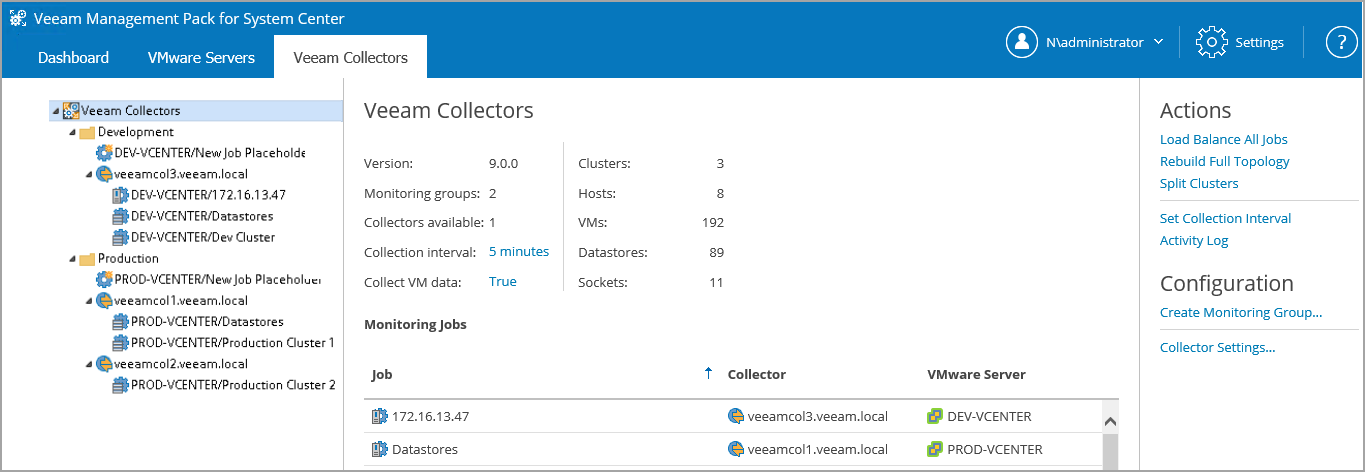The height and width of the screenshot is (472, 1365).
Task: Click the Settings gear icon
Action: pos(1211,42)
